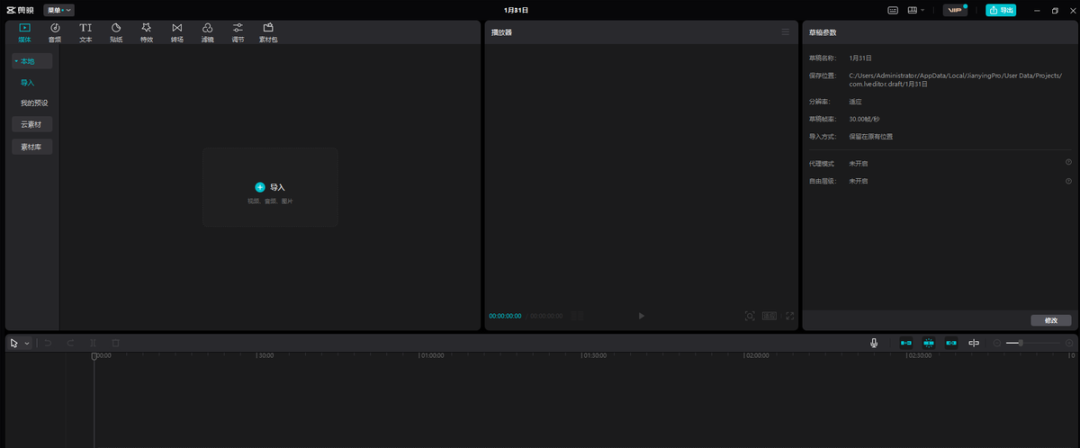
Task: Click the 导出 export button
Action: [1001, 10]
